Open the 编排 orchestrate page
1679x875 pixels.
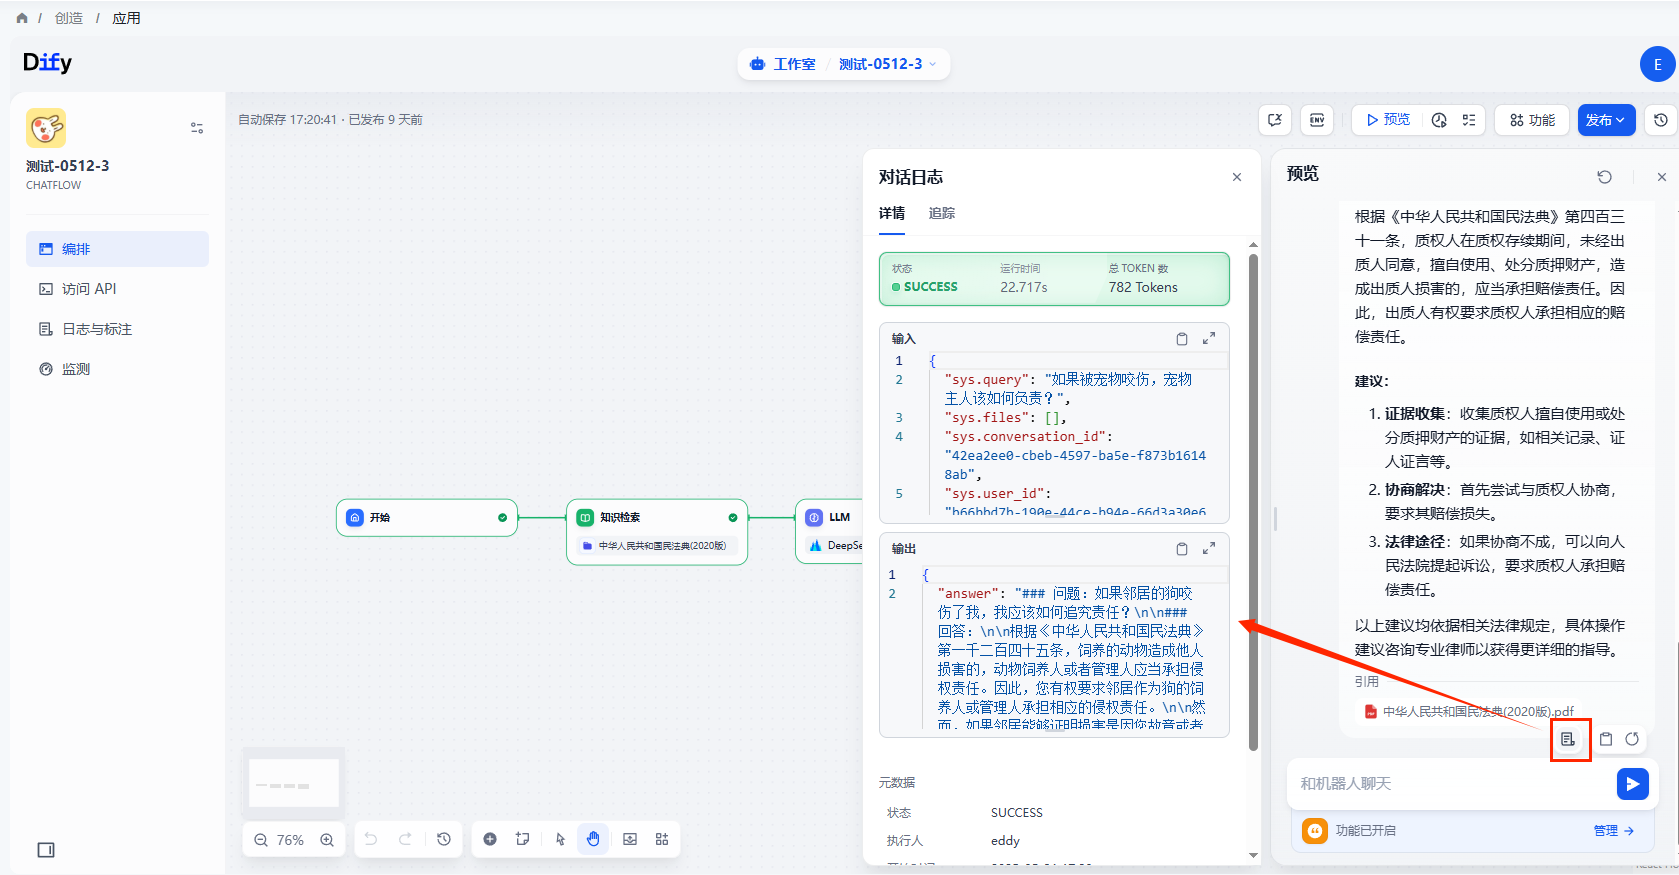tap(117, 249)
